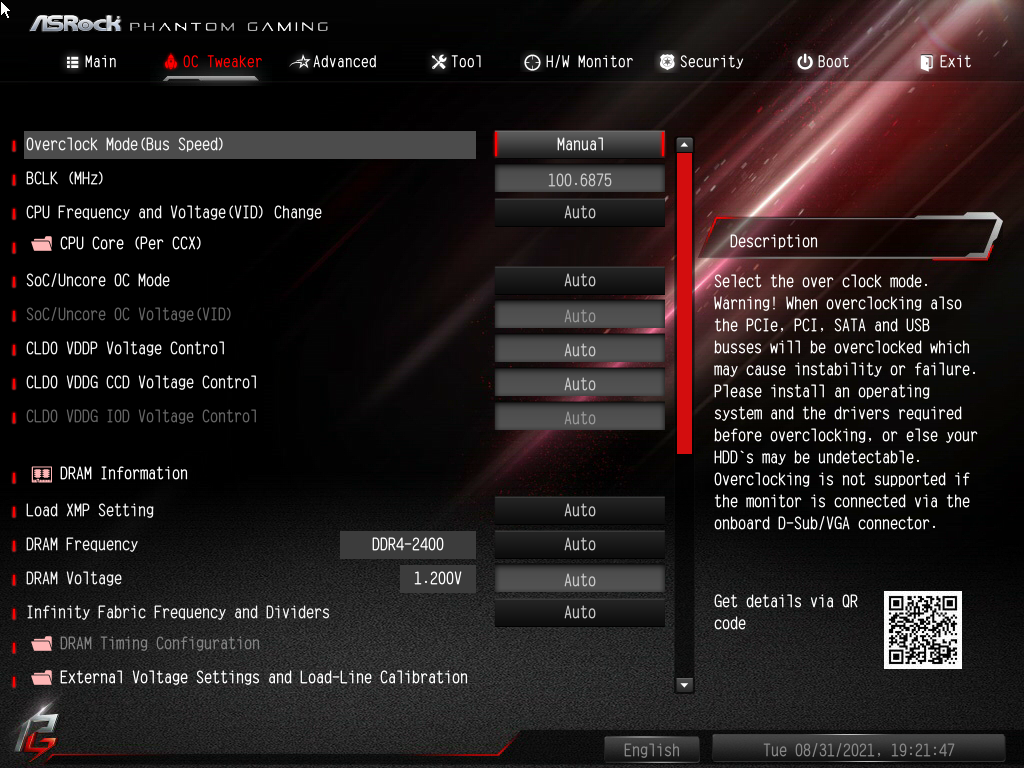Open External Voltage Settings and Load-Line Calibration
1024x768 pixels.
pyautogui.click(x=264, y=677)
